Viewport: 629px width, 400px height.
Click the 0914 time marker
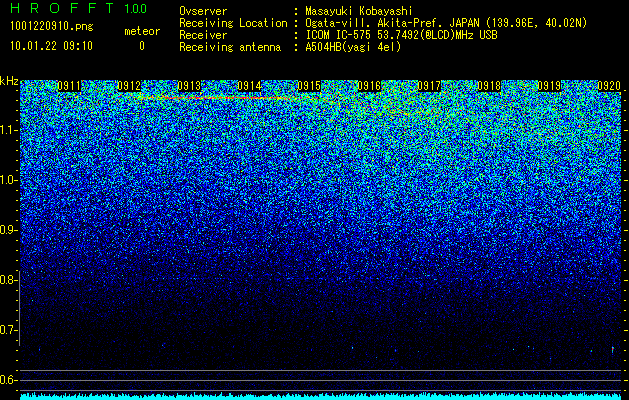coord(250,86)
